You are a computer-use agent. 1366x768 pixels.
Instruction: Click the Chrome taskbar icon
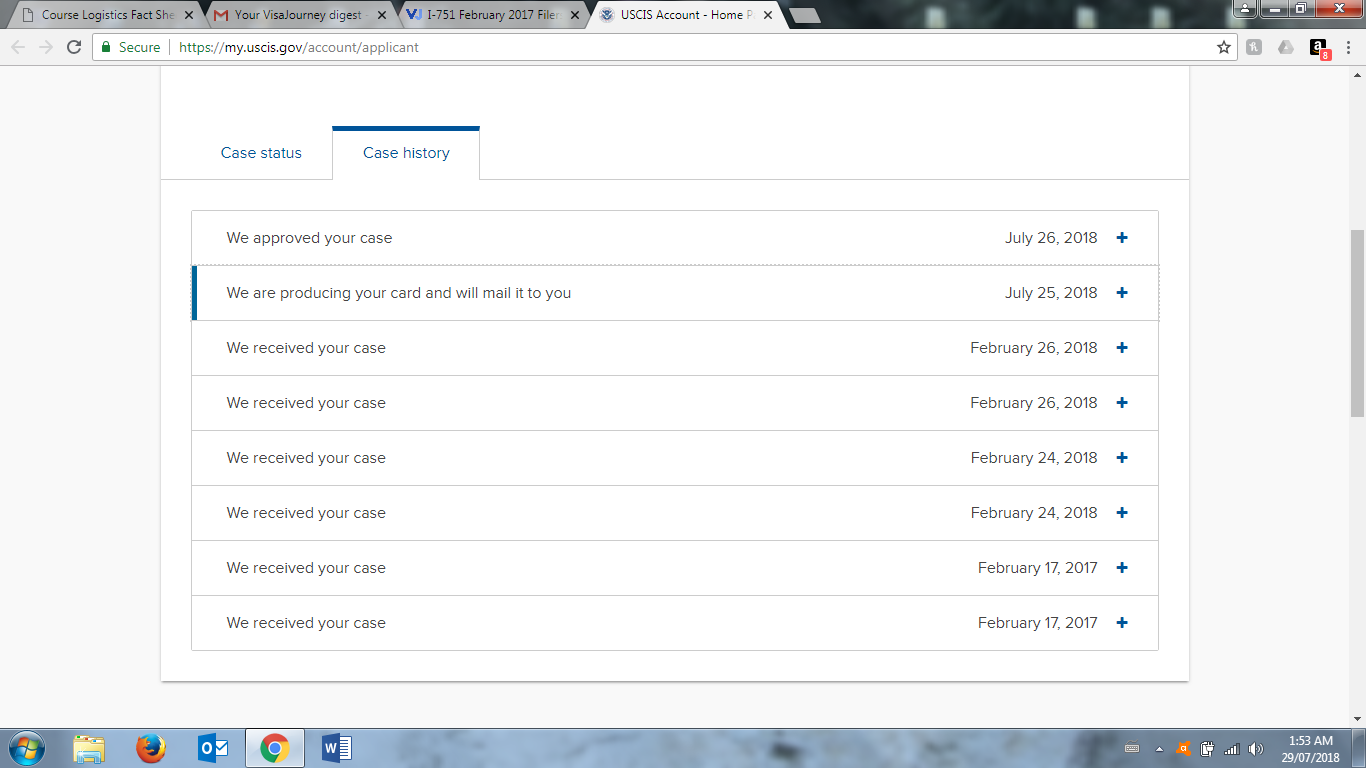pos(274,748)
